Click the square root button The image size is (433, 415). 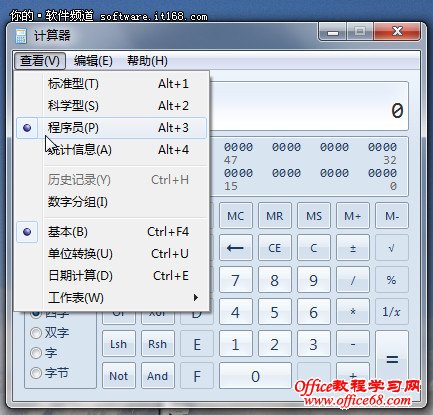click(x=392, y=248)
